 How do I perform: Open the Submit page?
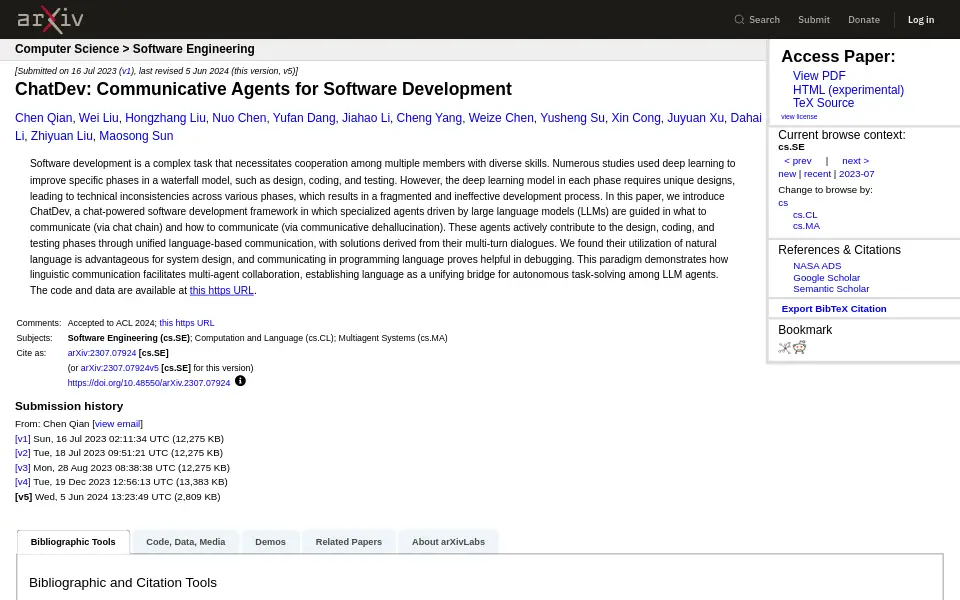coord(814,20)
